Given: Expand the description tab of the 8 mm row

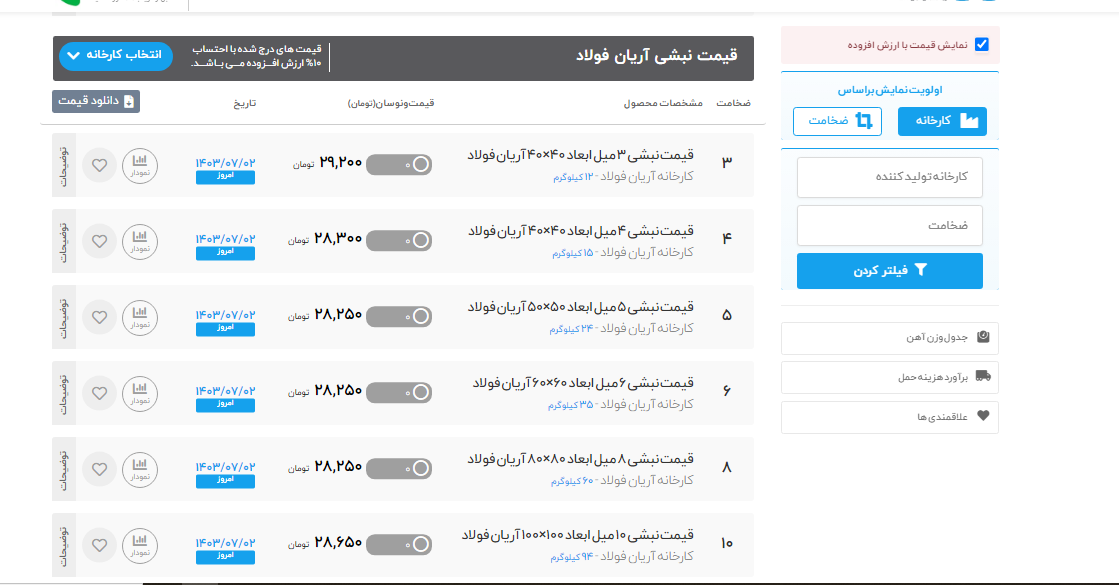Looking at the screenshot, I should 64,469.
